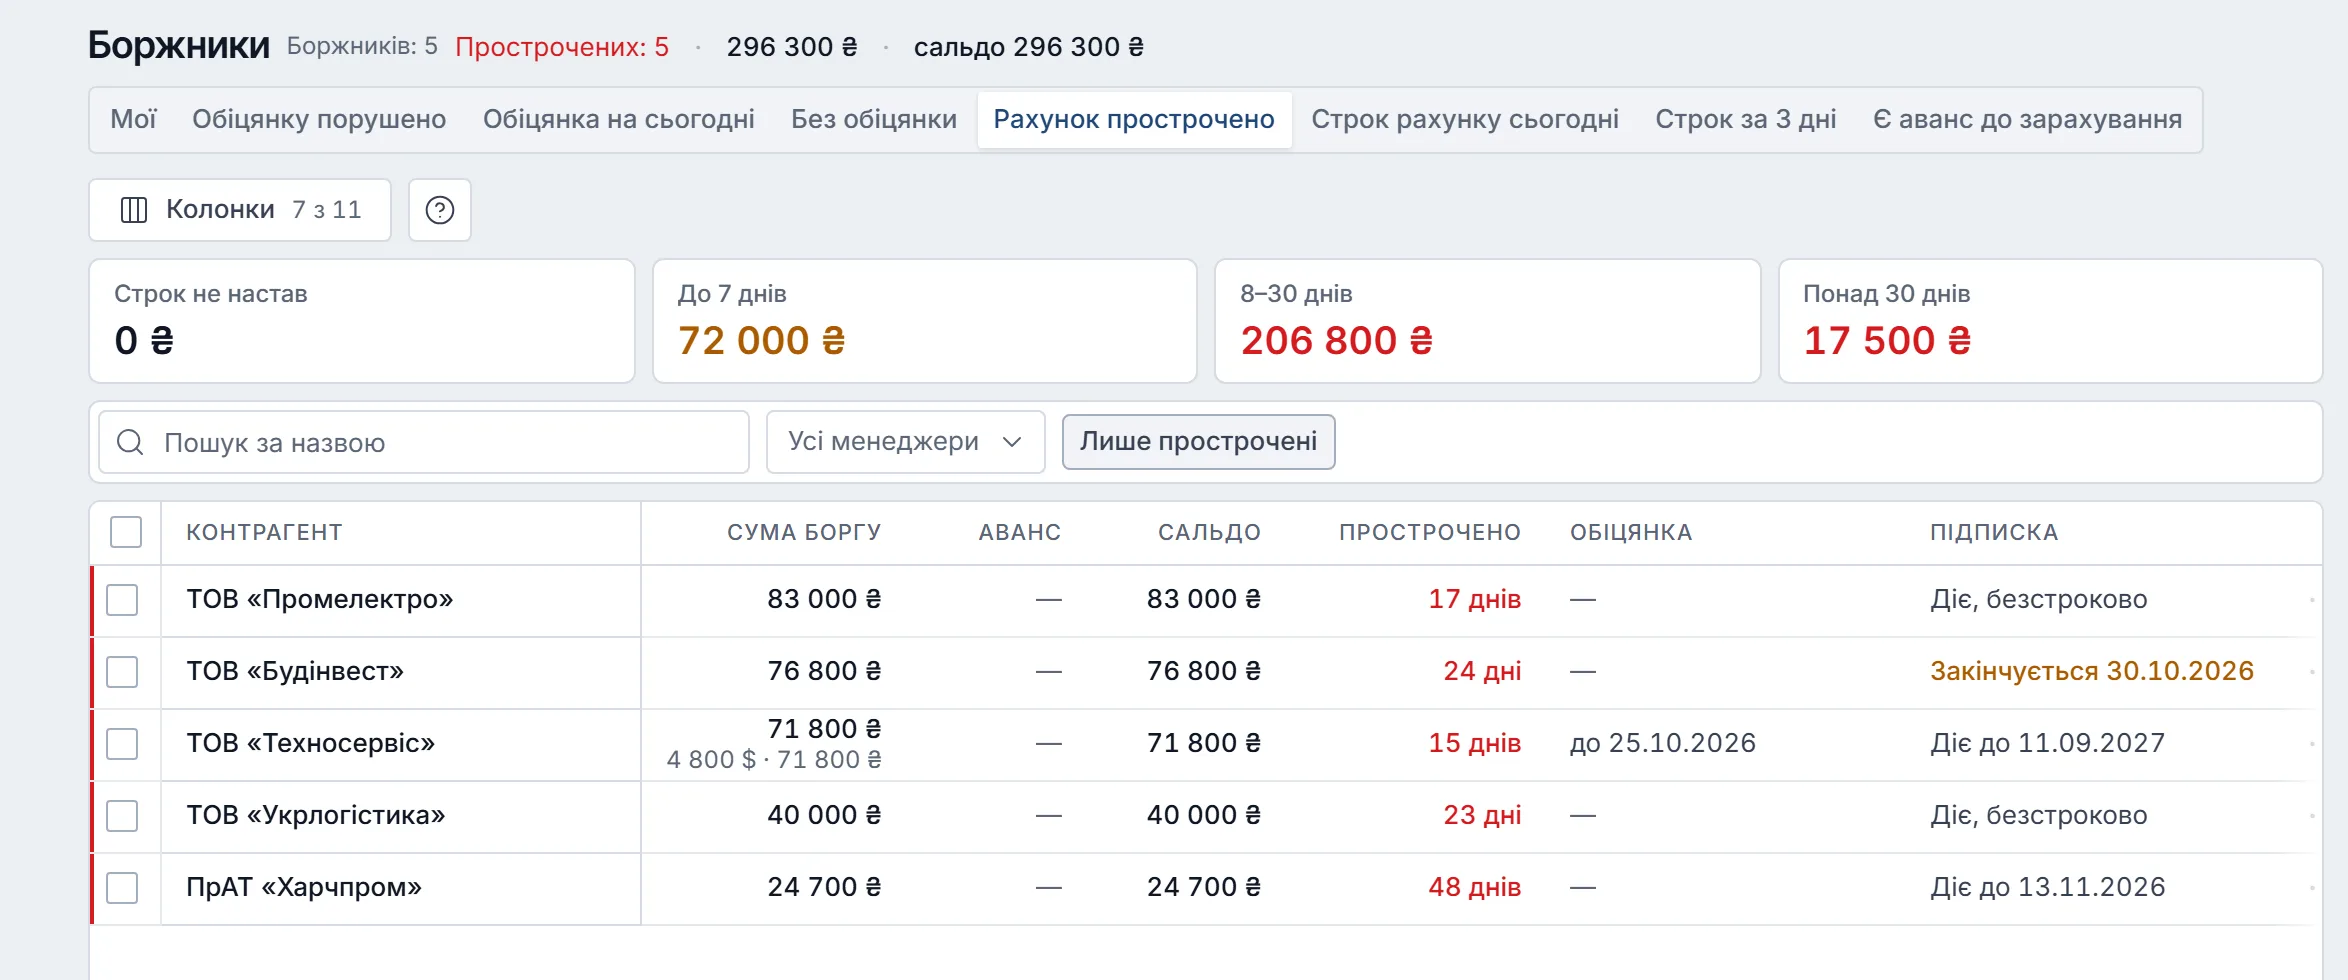2348x980 pixels.
Task: Select the Рахунок прострочено tab
Action: tap(1134, 120)
